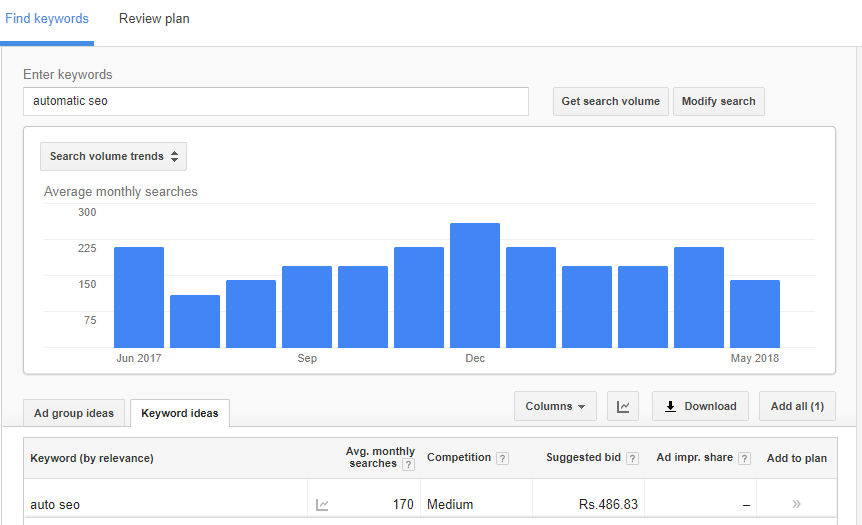Image resolution: width=862 pixels, height=525 pixels.
Task: Click the December bar in chart
Action: [x=475, y=285]
